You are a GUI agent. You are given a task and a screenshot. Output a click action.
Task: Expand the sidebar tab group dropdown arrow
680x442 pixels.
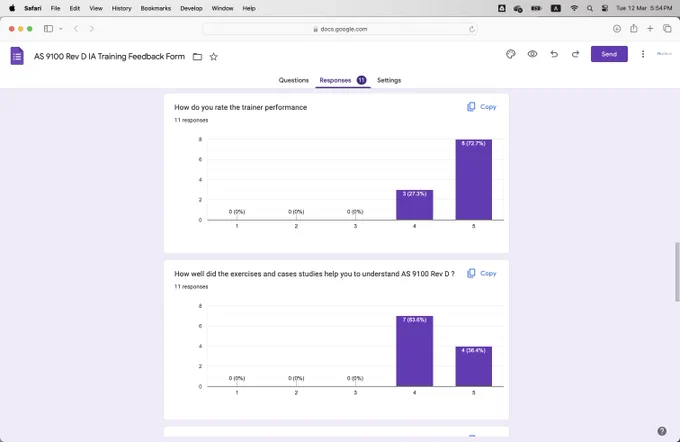point(60,29)
